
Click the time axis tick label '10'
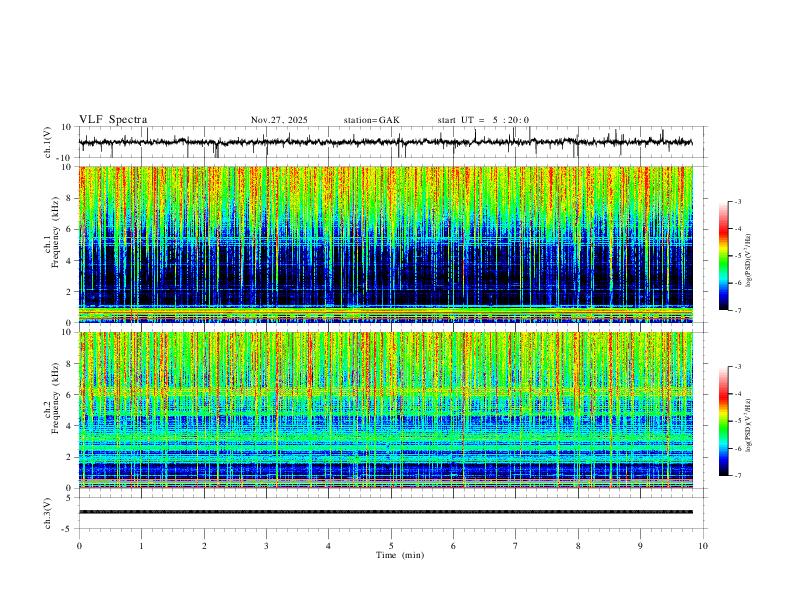tap(703, 546)
